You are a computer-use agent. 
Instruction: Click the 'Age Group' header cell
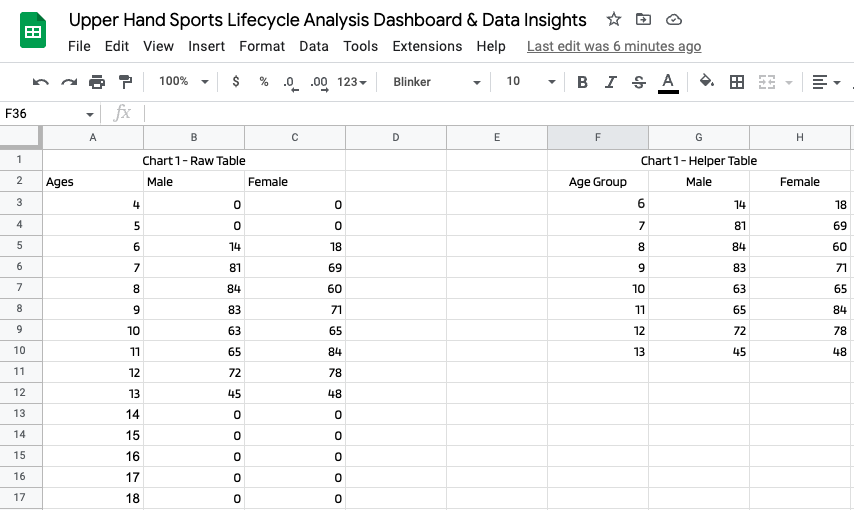click(x=598, y=181)
